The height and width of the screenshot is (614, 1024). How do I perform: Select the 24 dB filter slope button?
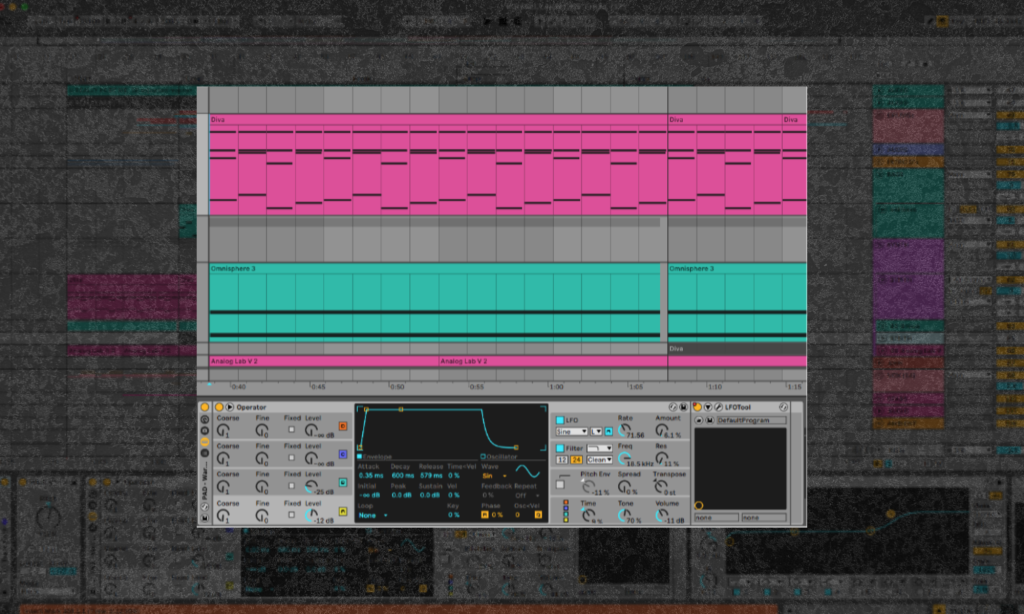(x=576, y=460)
